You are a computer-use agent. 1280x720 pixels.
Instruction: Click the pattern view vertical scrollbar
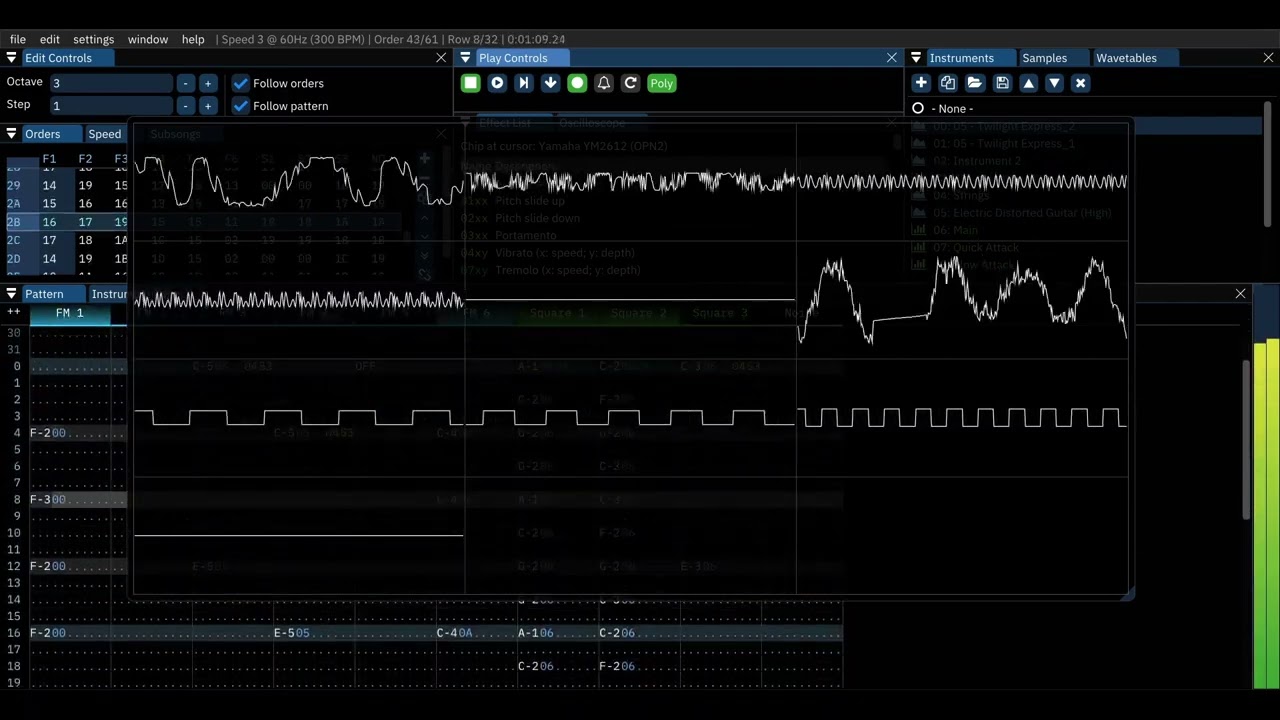click(1246, 440)
